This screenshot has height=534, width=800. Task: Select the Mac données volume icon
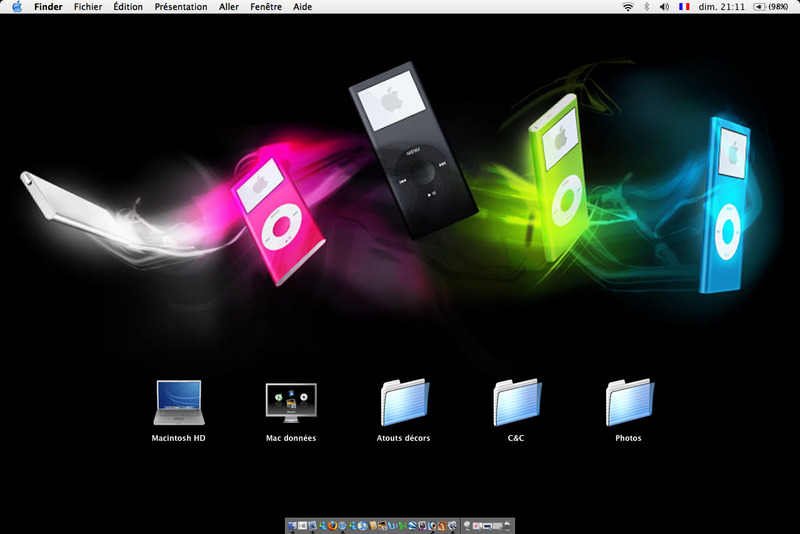pyautogui.click(x=291, y=403)
